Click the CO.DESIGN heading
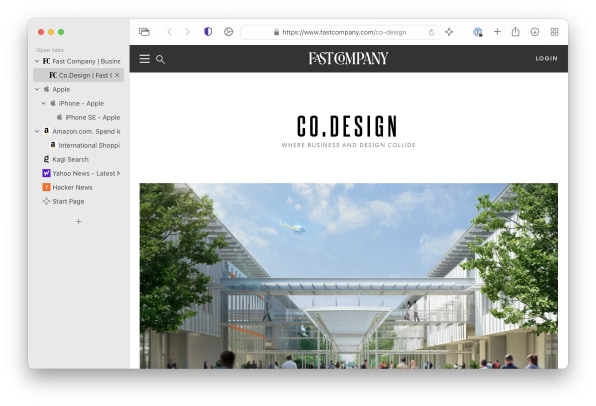This screenshot has height=406, width=596. 347,126
